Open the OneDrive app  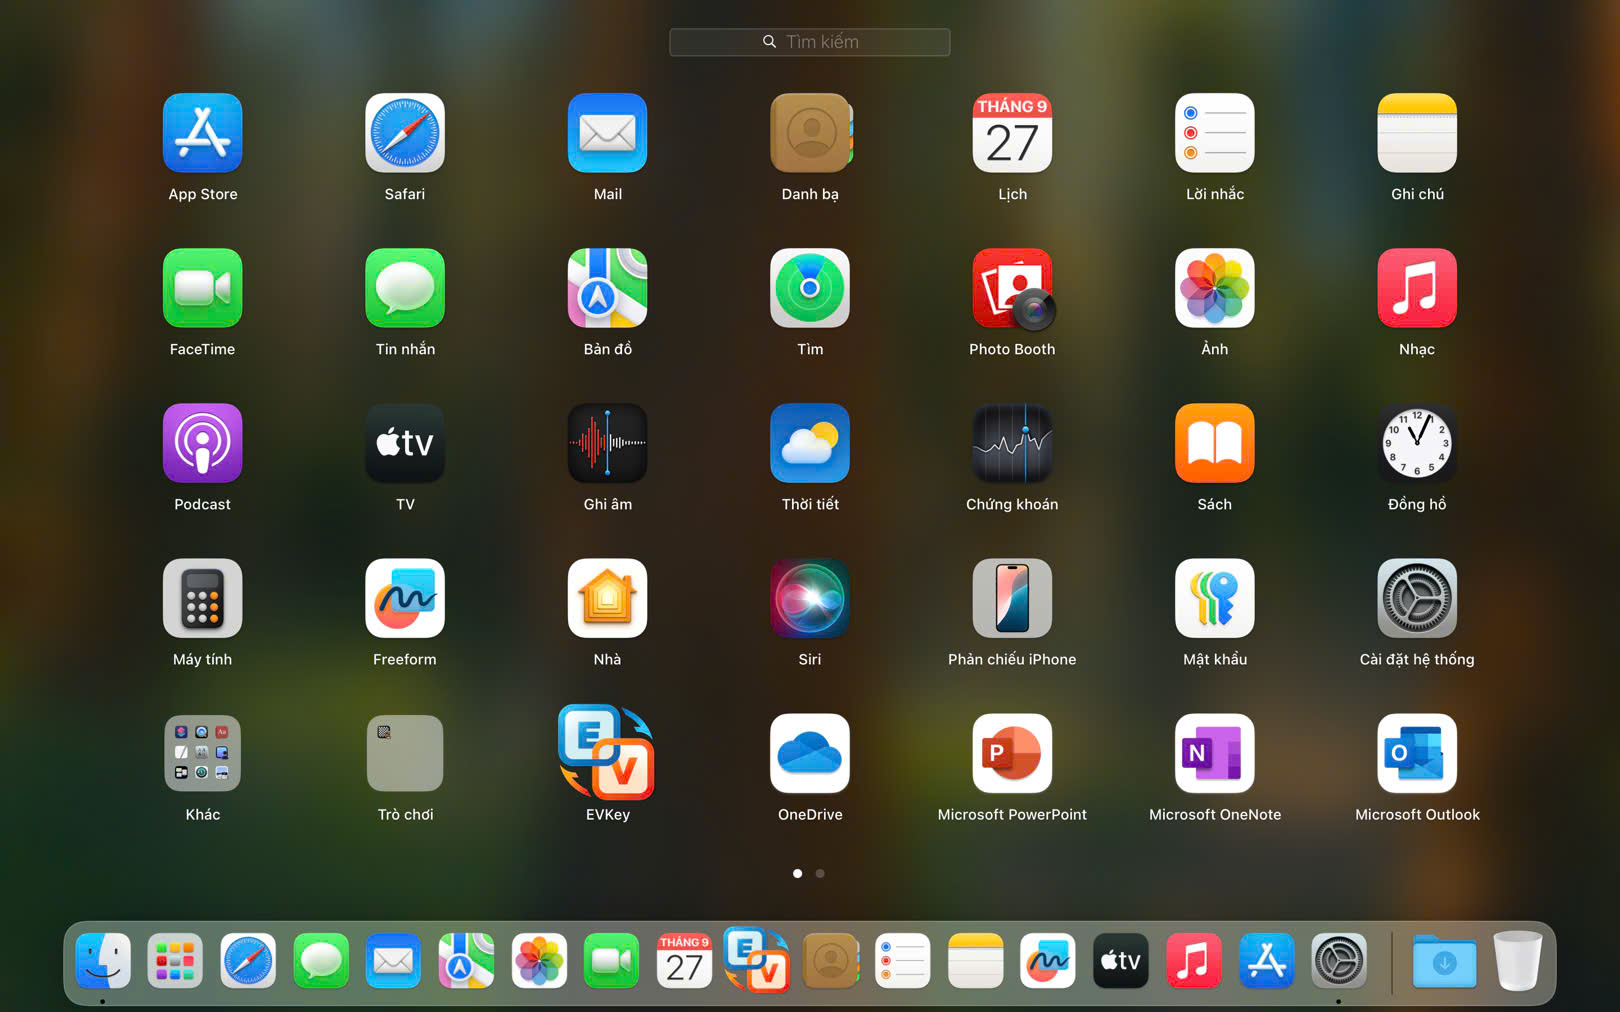(810, 754)
